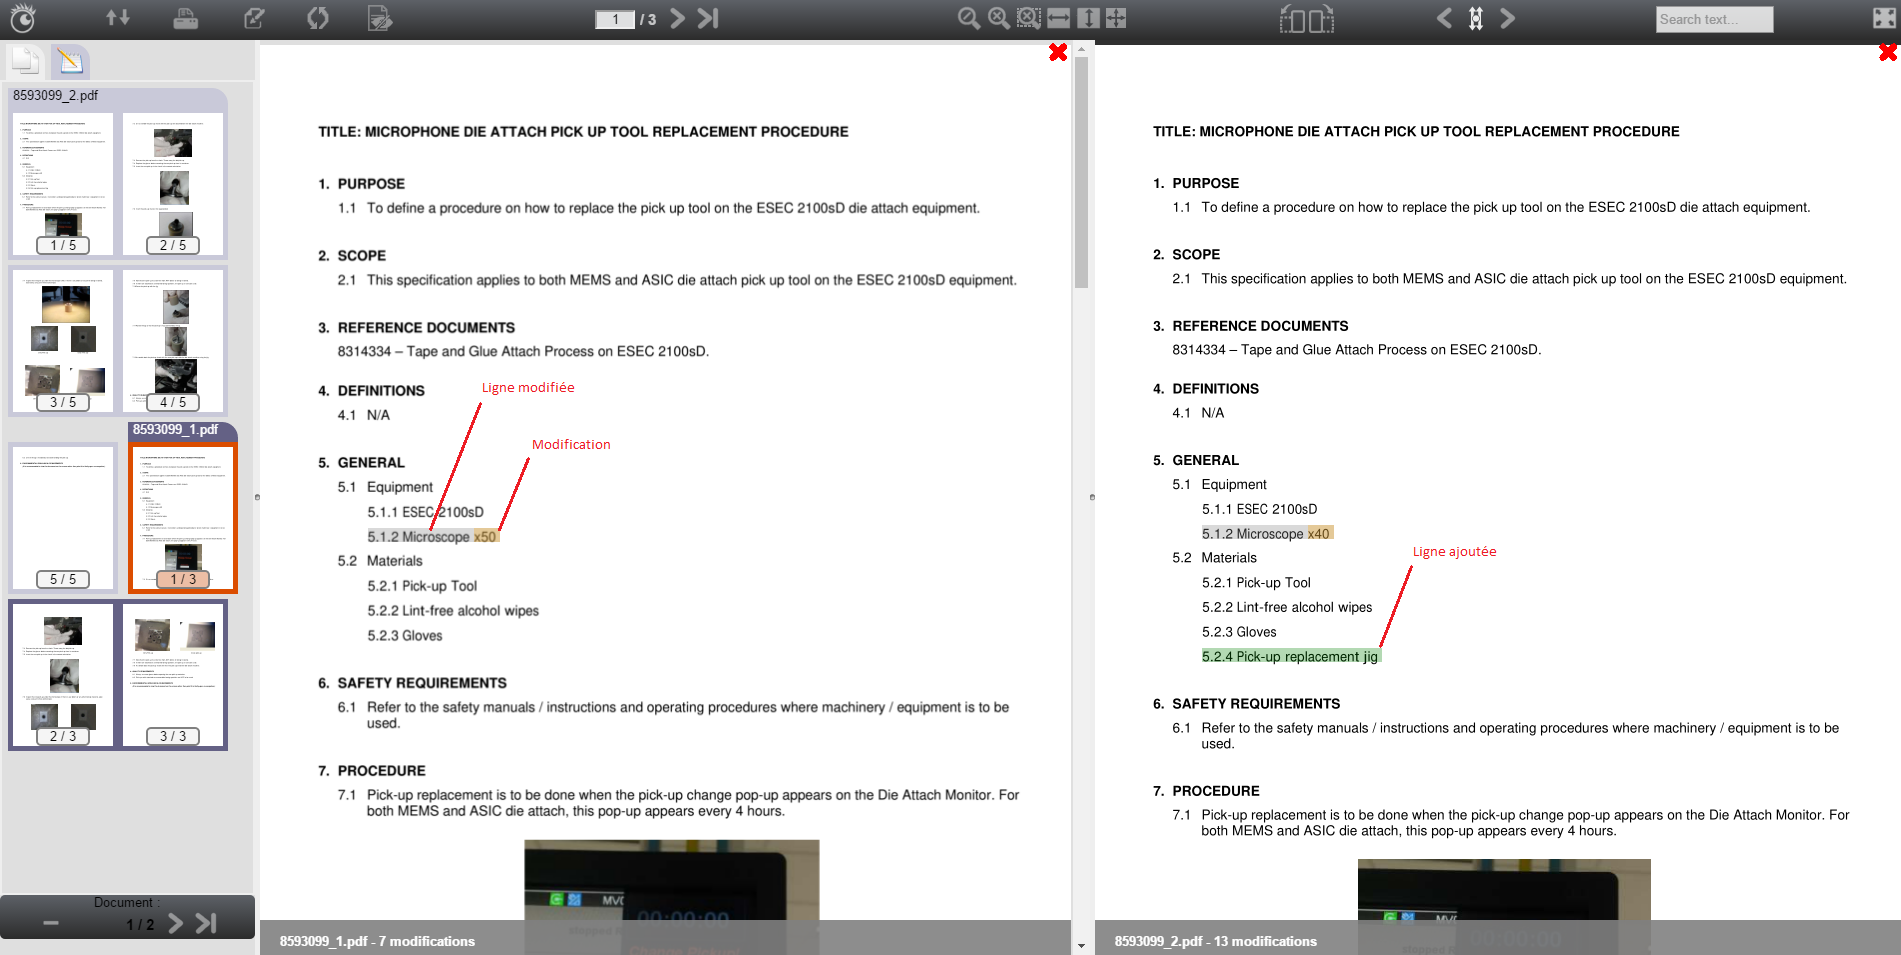Go to the last page of document

(x=708, y=18)
